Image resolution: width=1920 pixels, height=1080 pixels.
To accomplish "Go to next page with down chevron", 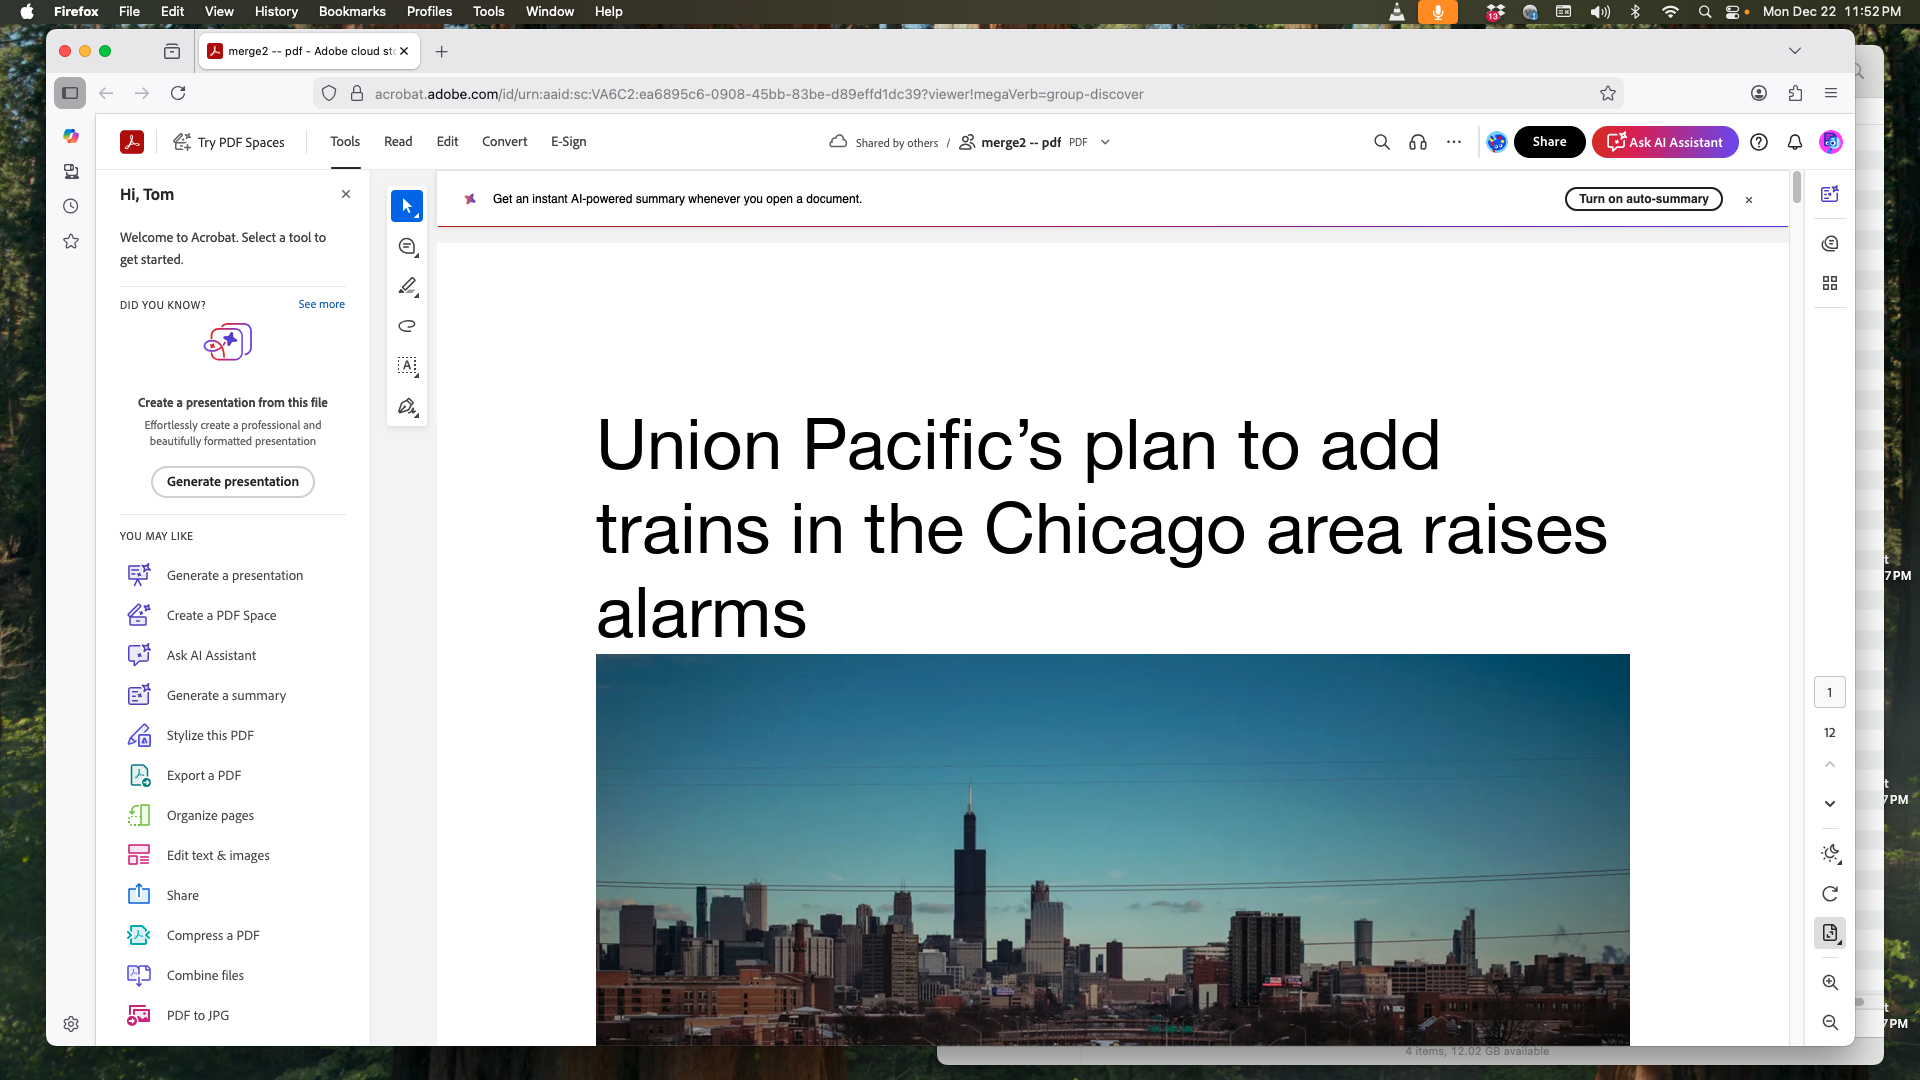I will pyautogui.click(x=1830, y=804).
